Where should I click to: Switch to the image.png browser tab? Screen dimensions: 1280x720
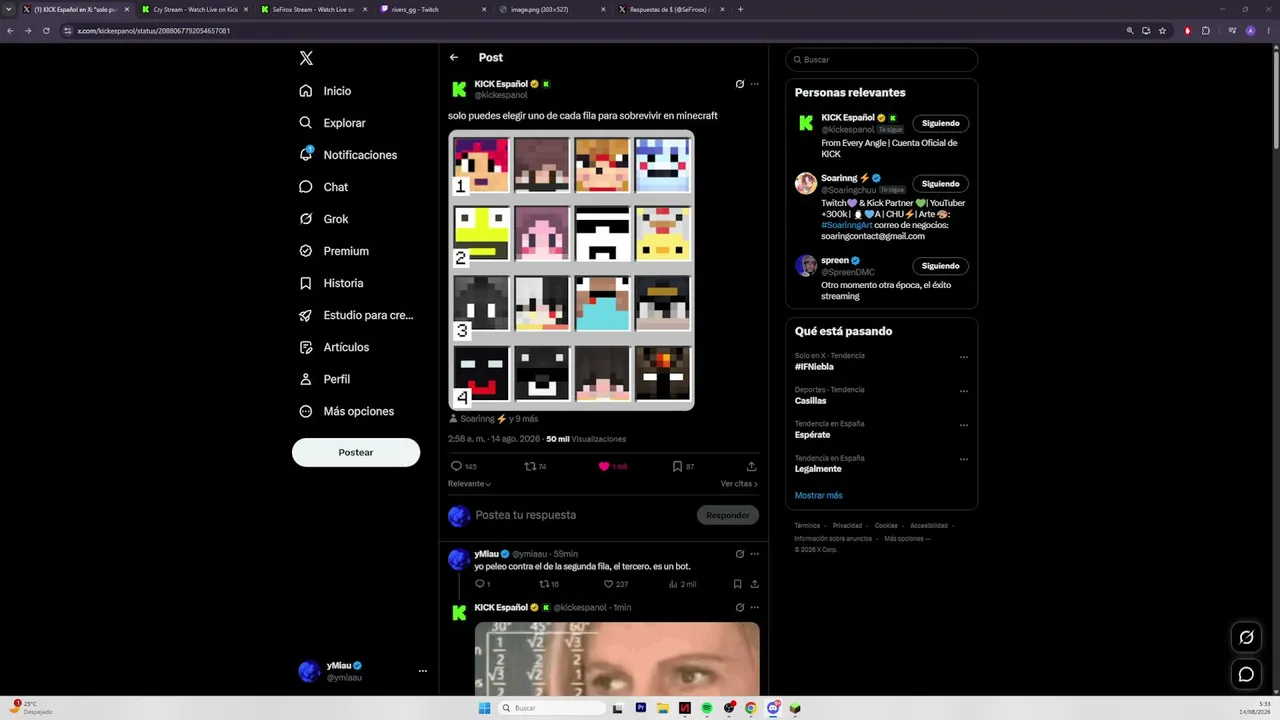[x=553, y=9]
